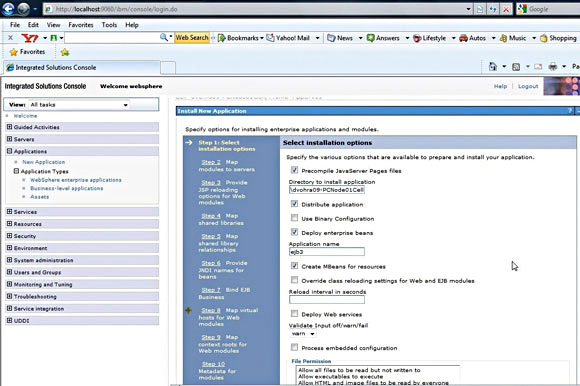Expand the Users and Groups section
580x386 pixels.
click(x=10, y=272)
